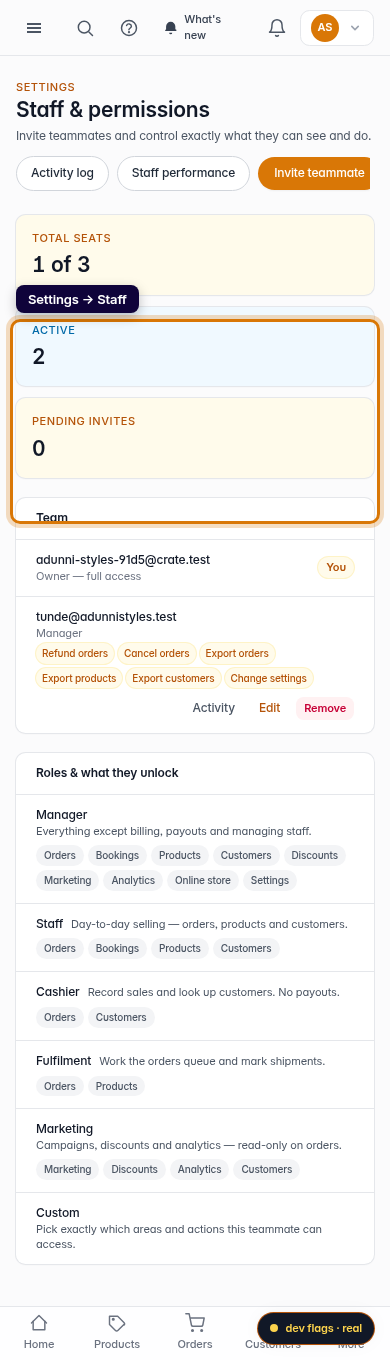
Task: Click the SETTINGS breadcrumb label
Action: (45, 88)
